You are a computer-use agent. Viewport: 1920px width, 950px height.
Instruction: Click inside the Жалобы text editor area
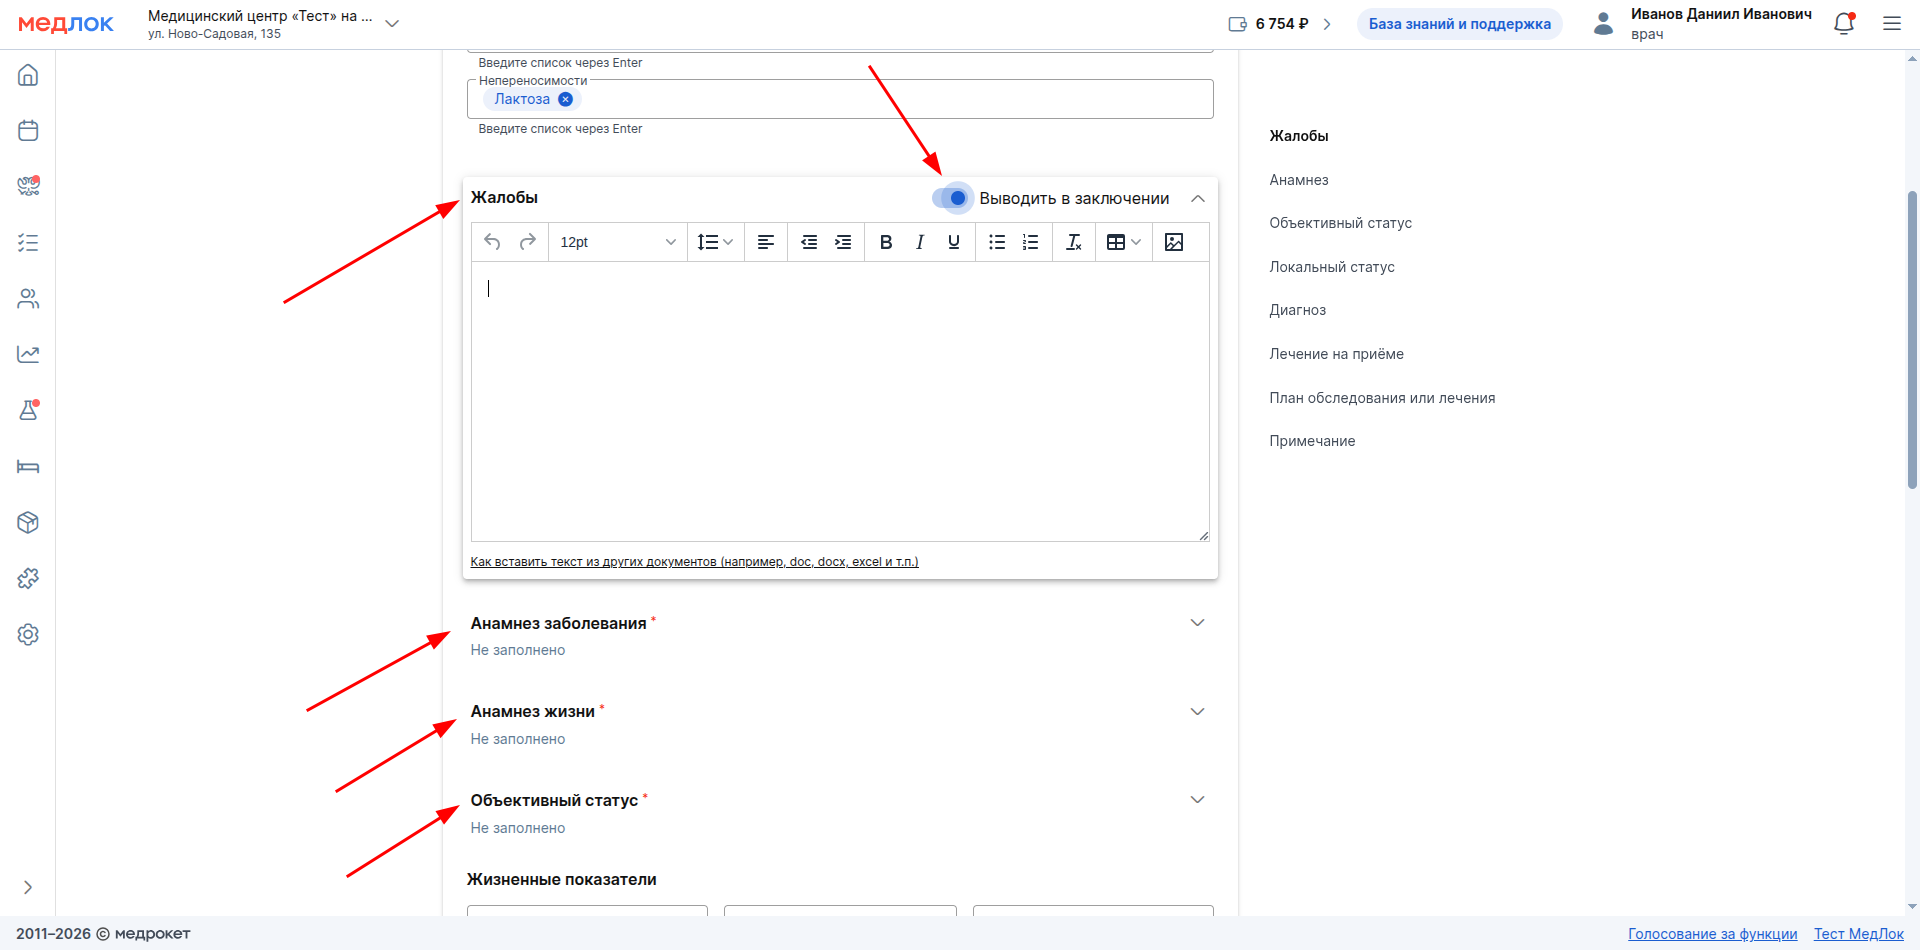[x=840, y=400]
